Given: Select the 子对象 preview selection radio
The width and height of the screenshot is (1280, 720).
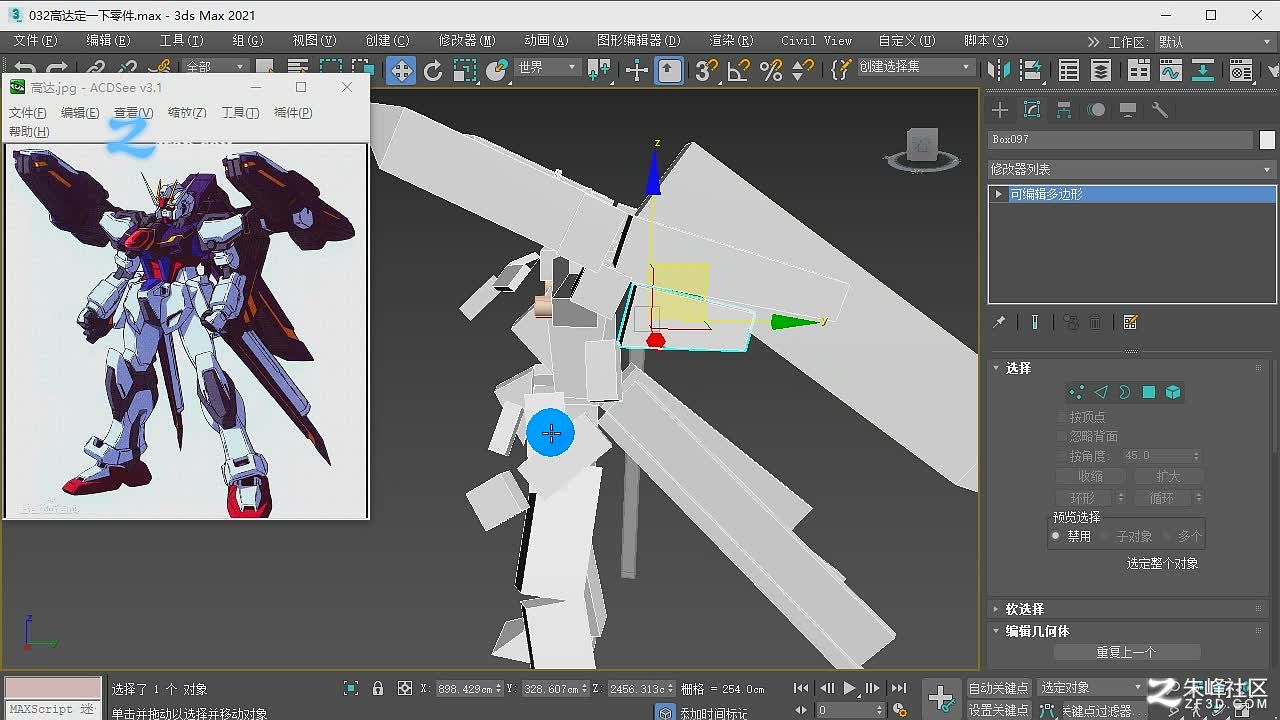Looking at the screenshot, I should tap(1105, 536).
